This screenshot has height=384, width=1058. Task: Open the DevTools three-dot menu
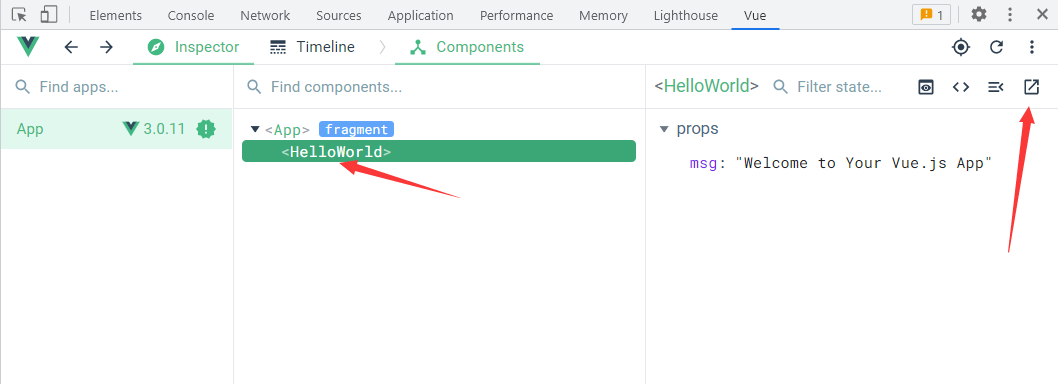pyautogui.click(x=1010, y=14)
